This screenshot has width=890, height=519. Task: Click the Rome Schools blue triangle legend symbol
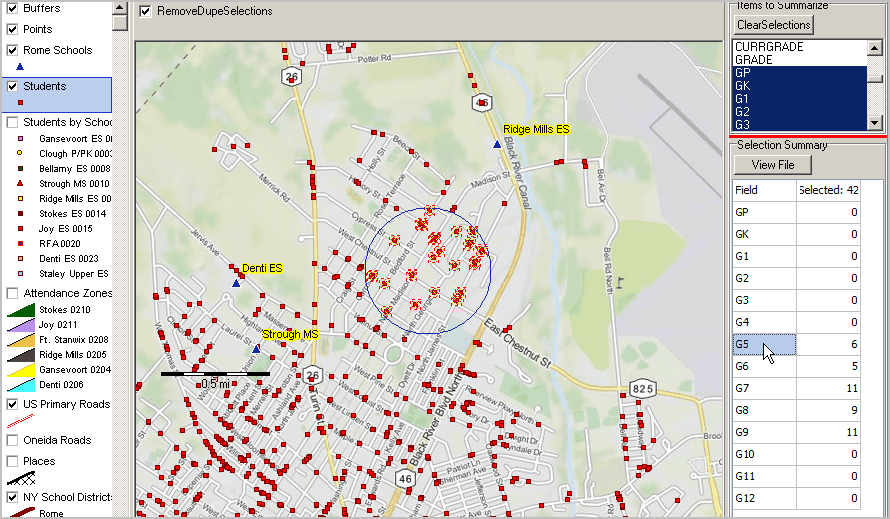(20, 66)
